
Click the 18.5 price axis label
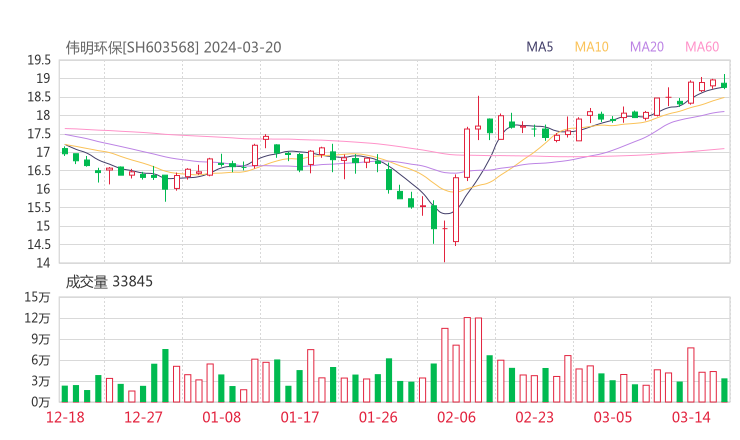39,97
